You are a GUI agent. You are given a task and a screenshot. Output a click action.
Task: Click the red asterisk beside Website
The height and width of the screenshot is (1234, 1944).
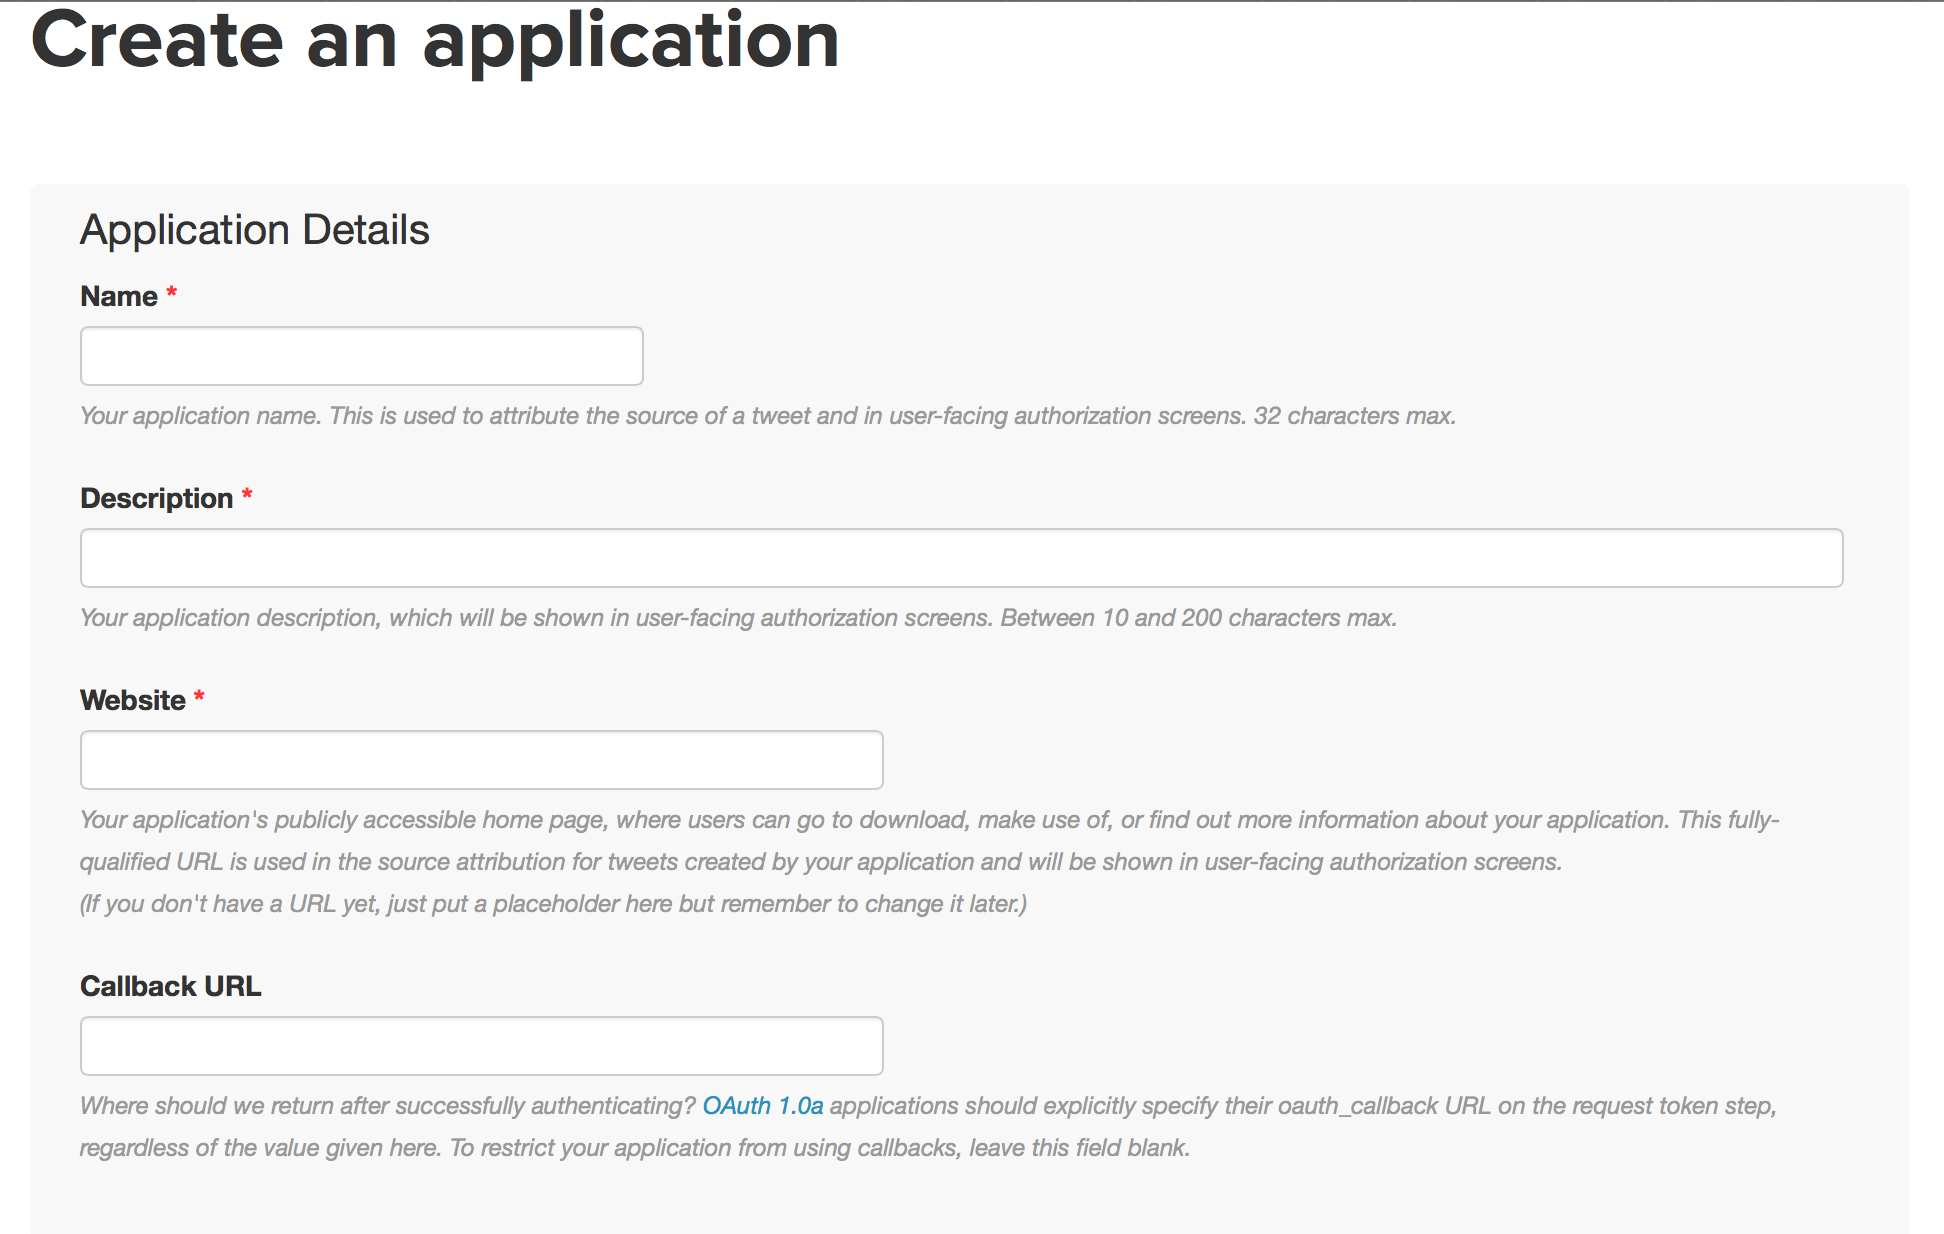coord(199,697)
